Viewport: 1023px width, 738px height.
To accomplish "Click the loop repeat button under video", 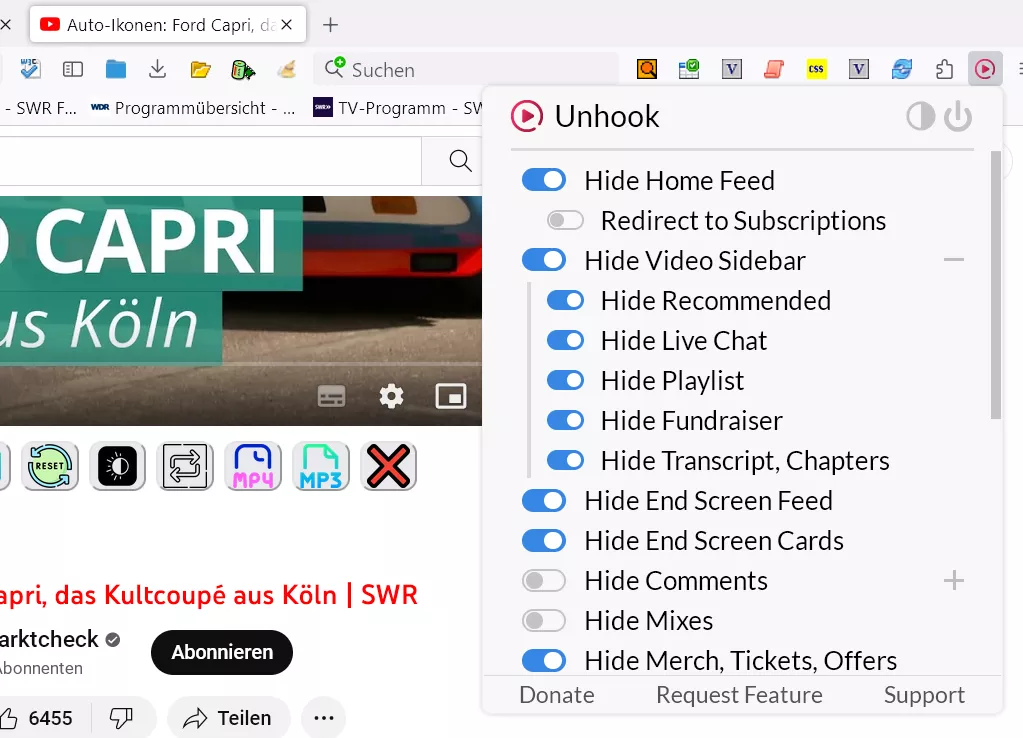I will tap(185, 466).
